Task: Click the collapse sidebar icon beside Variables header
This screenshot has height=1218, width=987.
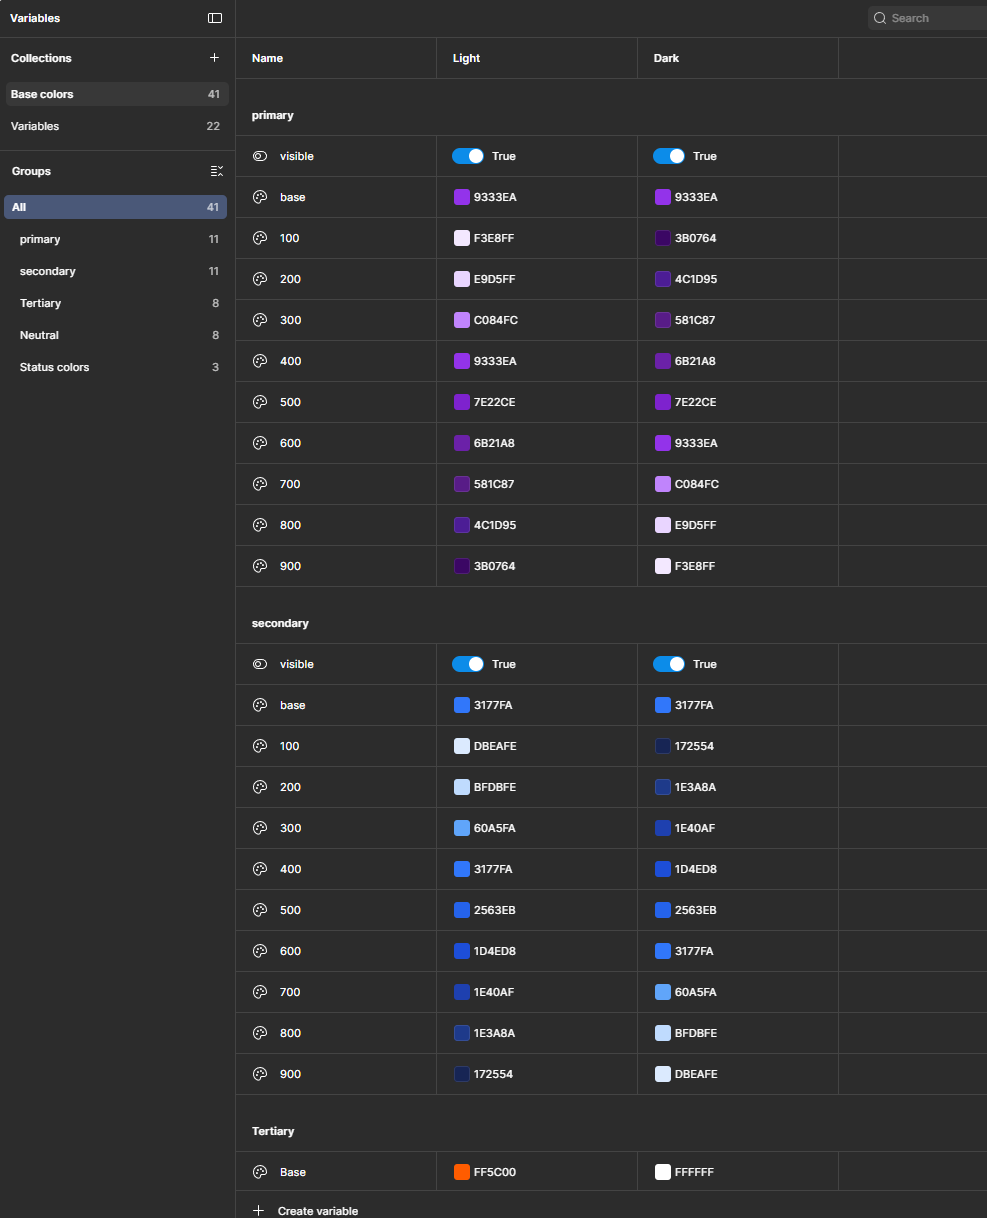Action: pyautogui.click(x=214, y=18)
